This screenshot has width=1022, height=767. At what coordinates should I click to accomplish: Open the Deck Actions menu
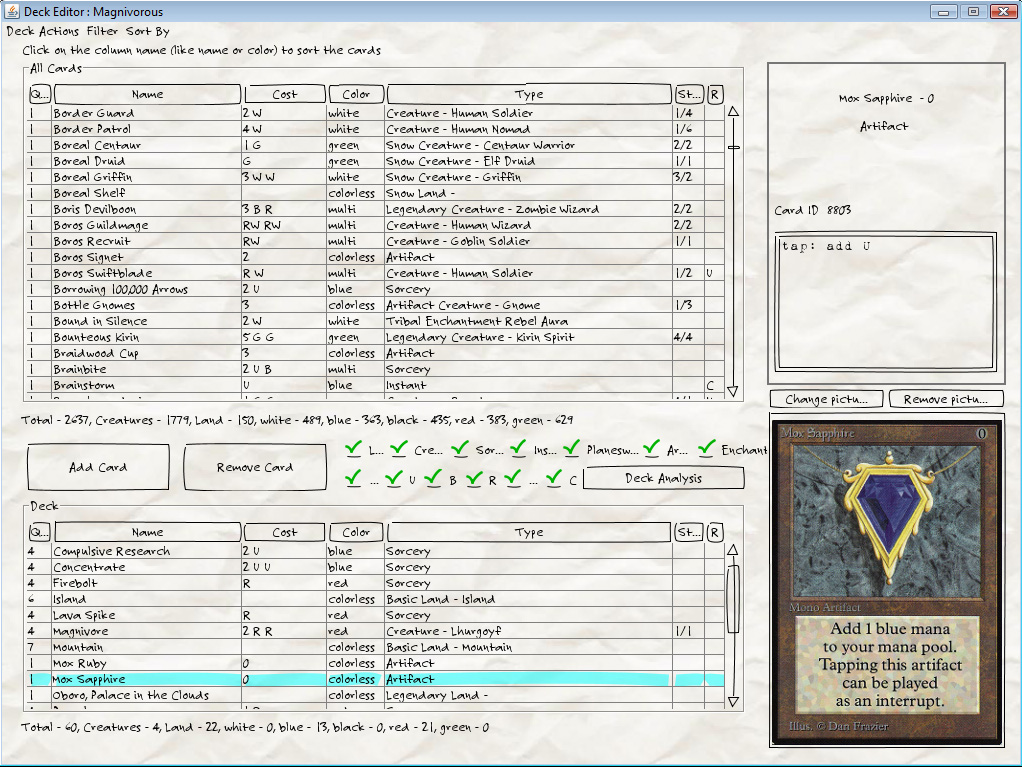[x=43, y=32]
